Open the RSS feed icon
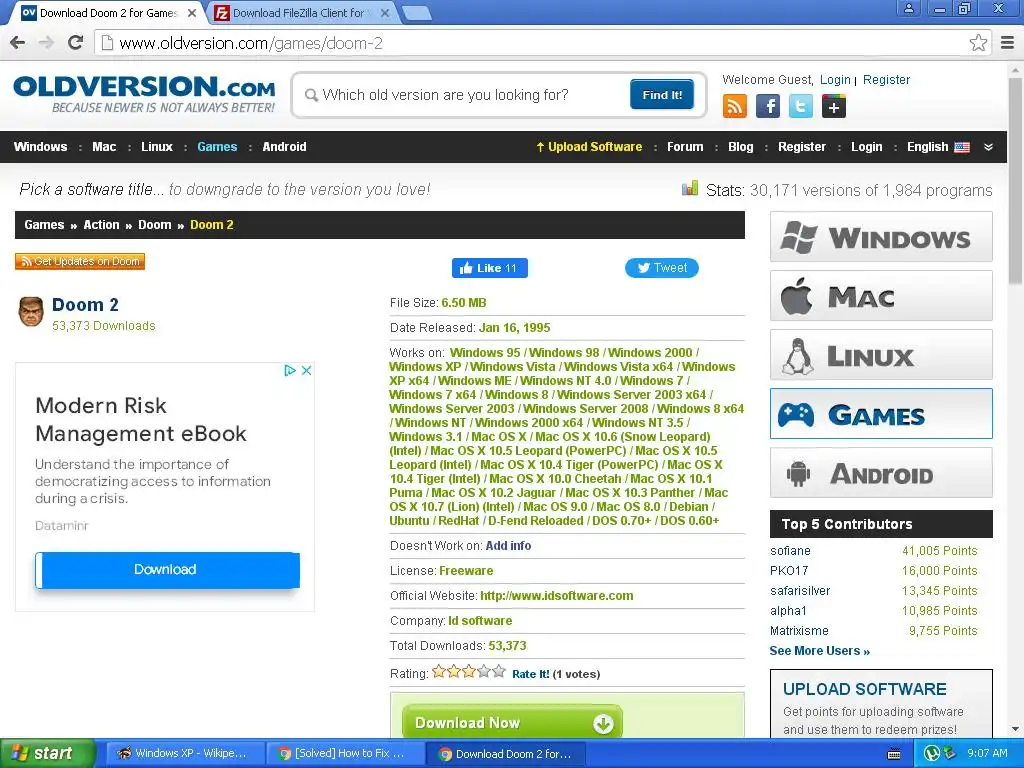Screen dimensions: 1024x768 (735, 106)
